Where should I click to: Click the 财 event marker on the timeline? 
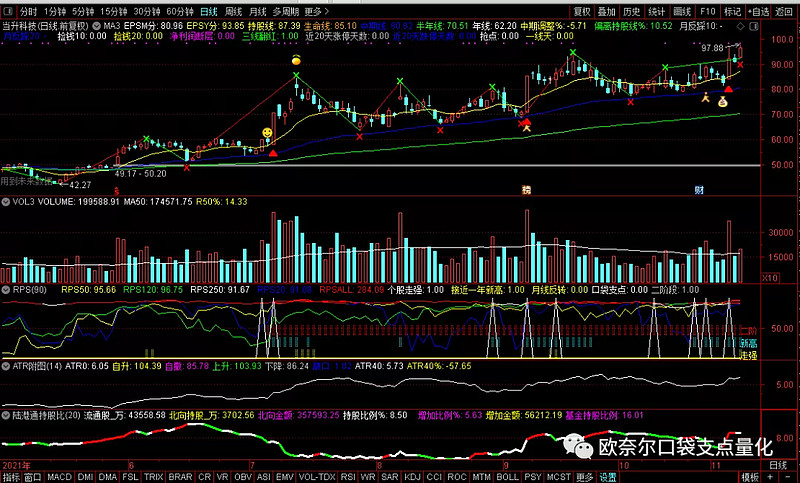(699, 190)
